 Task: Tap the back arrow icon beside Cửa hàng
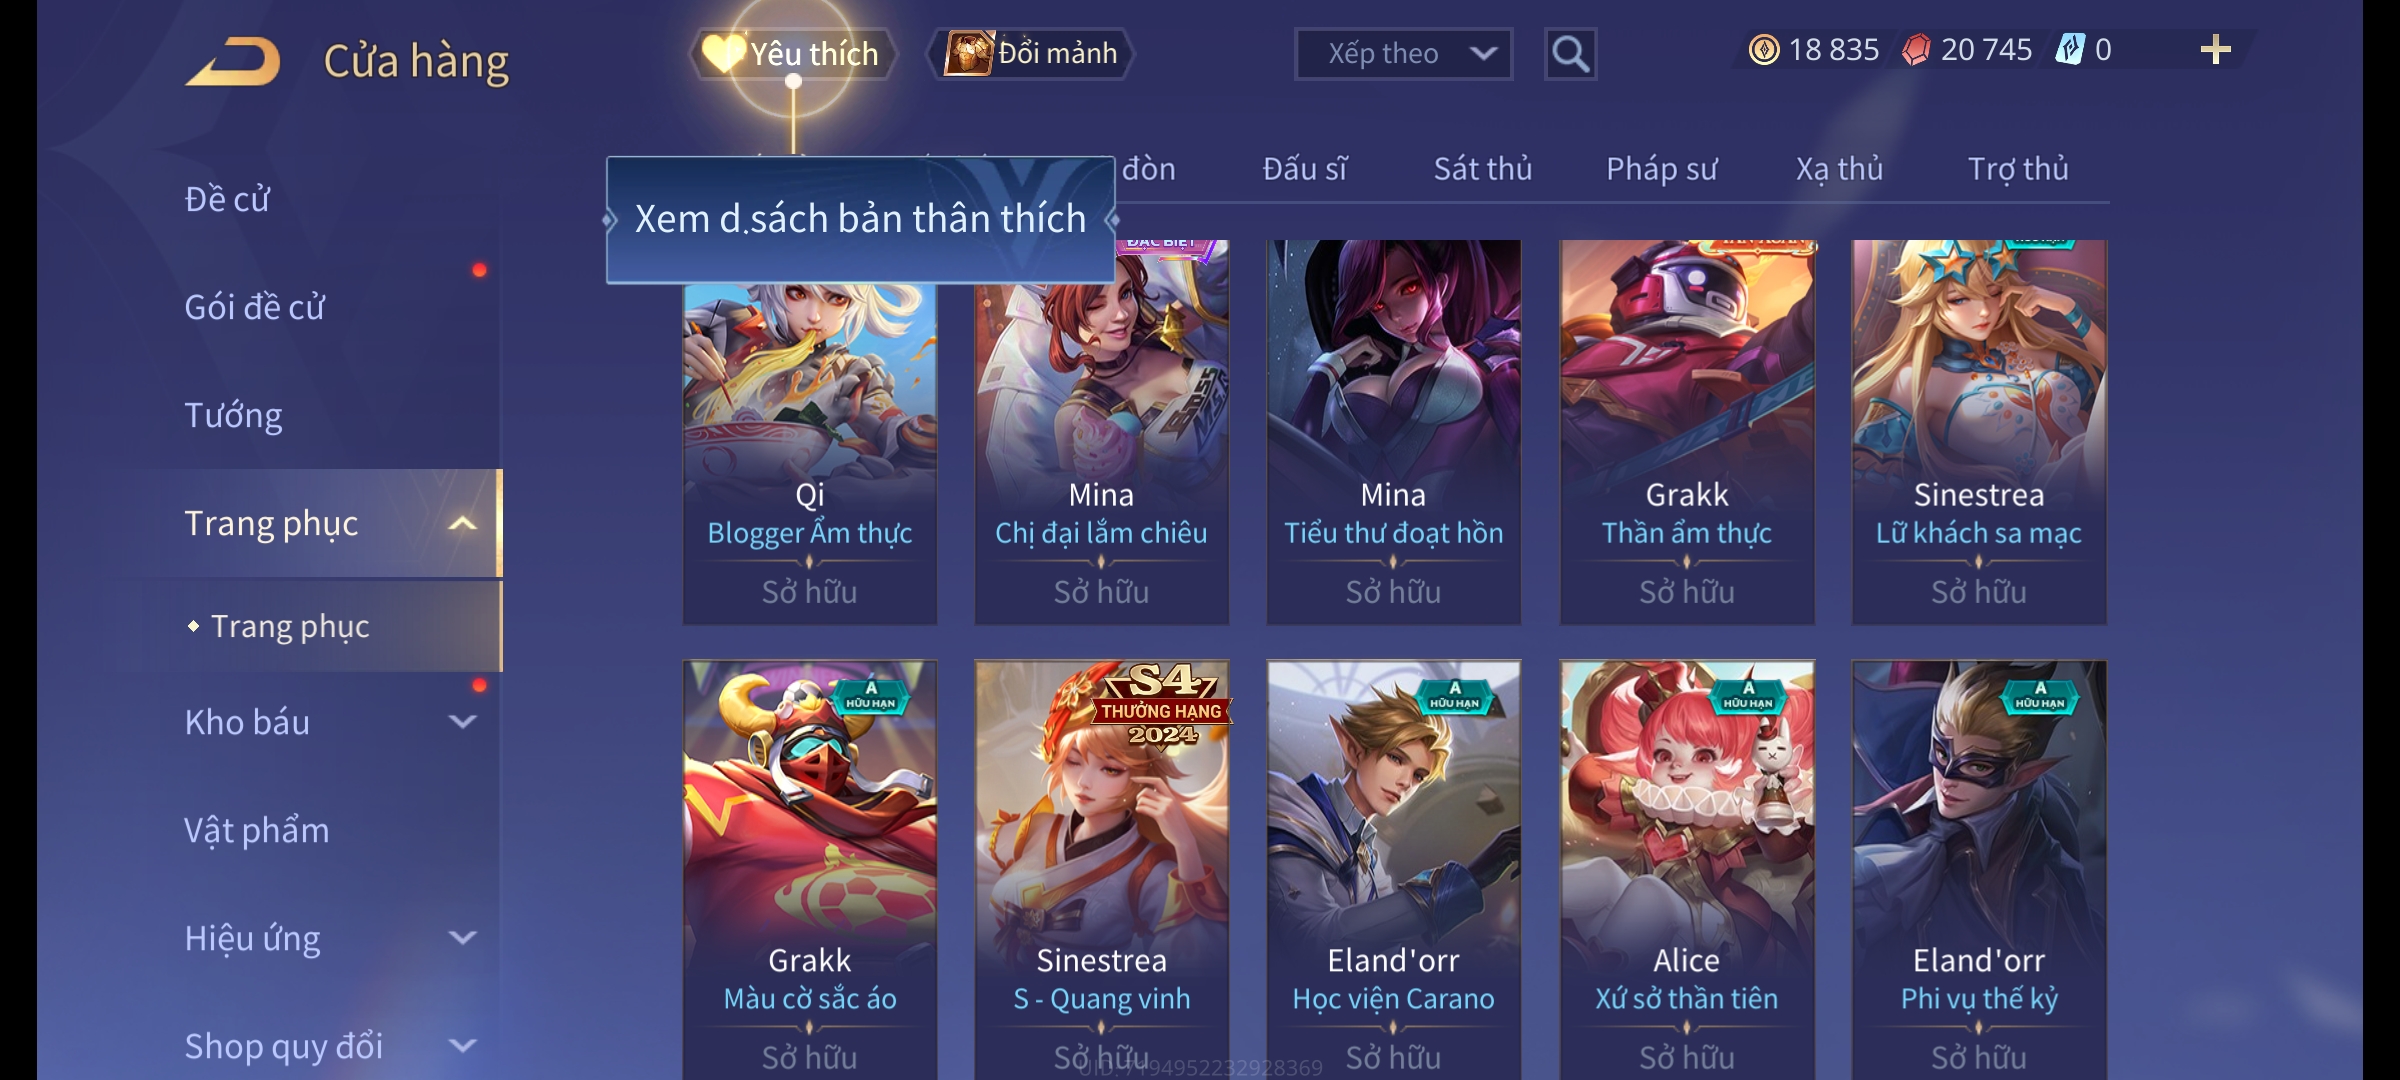[x=233, y=61]
